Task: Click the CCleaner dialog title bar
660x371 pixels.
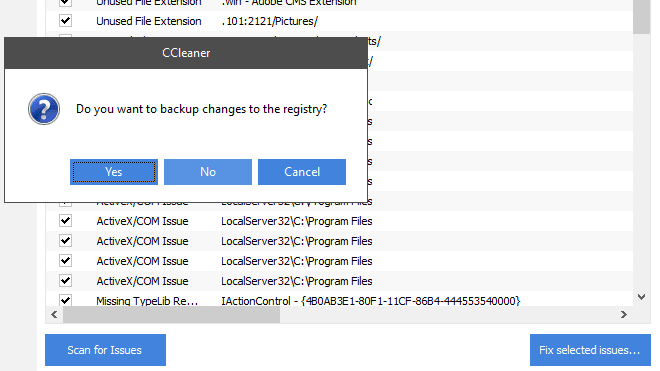Action: pos(186,53)
